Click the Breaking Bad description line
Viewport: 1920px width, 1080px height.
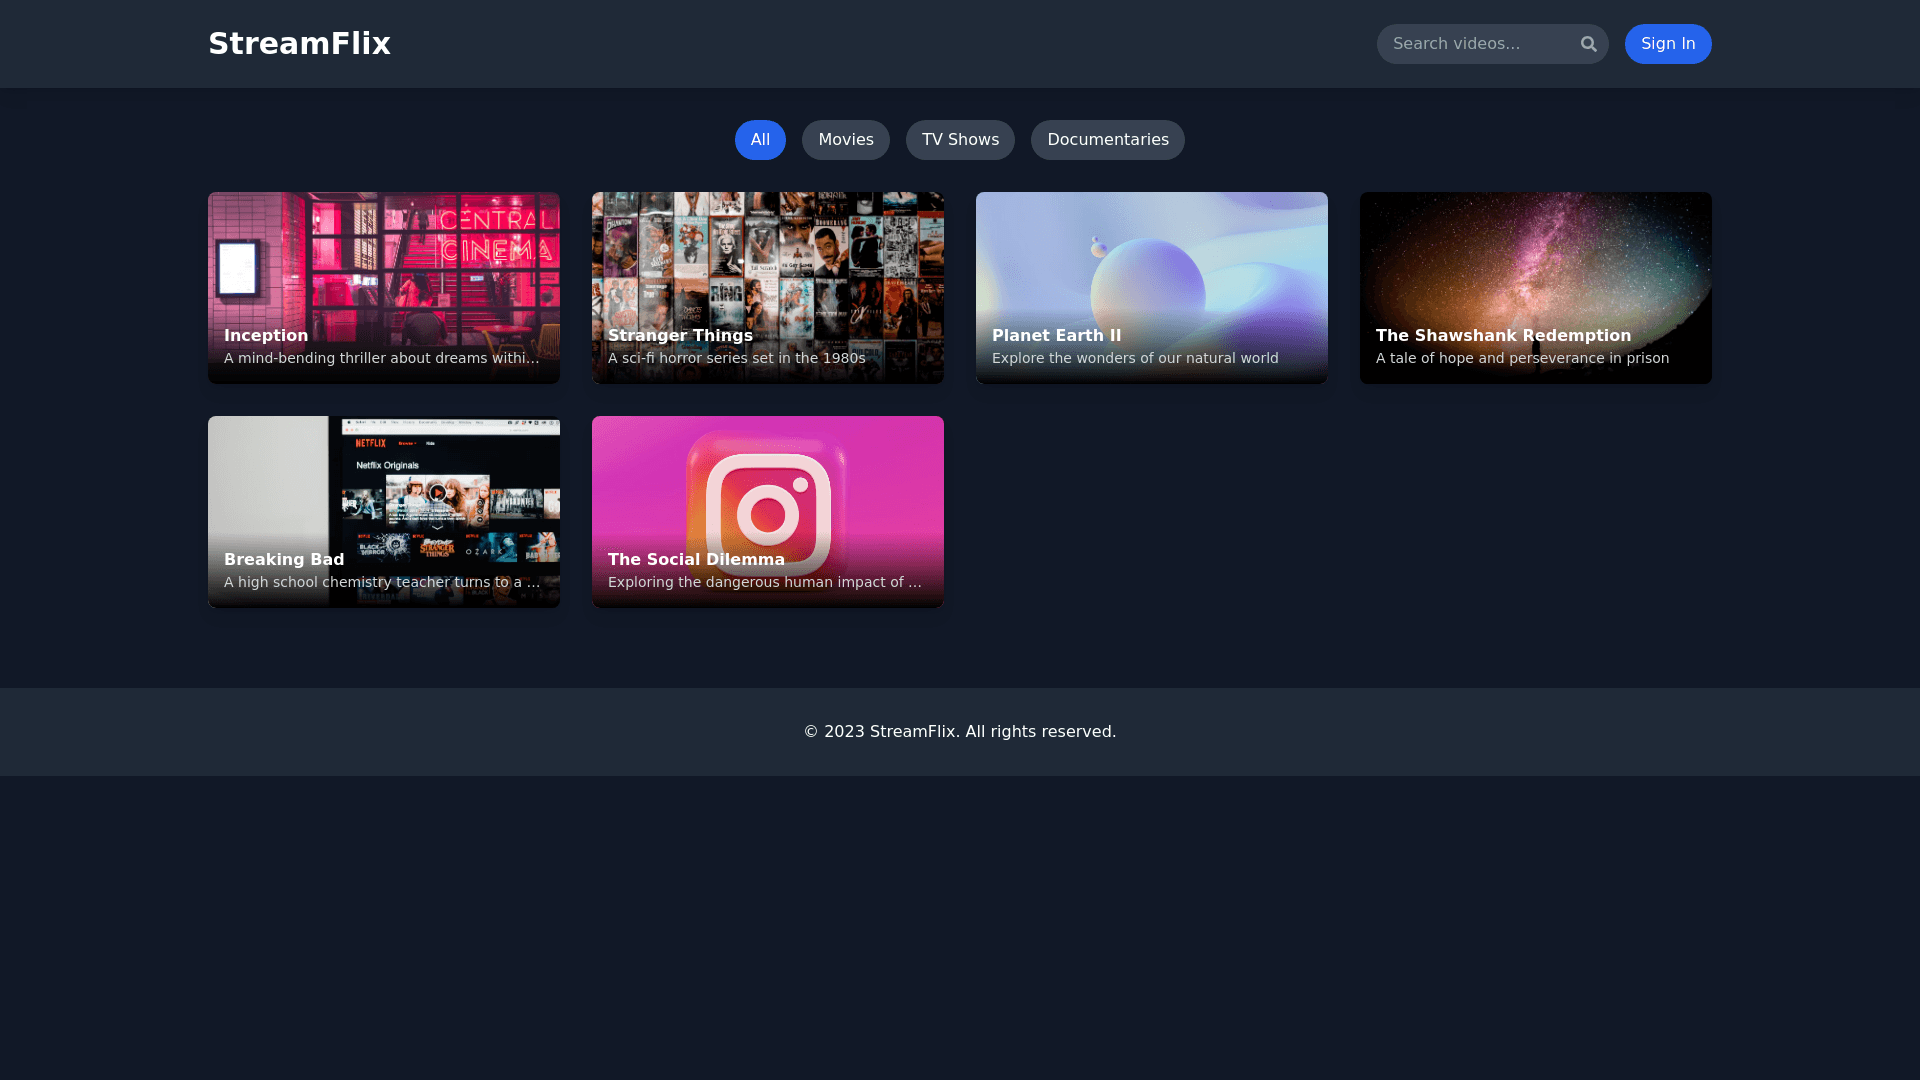[x=382, y=582]
